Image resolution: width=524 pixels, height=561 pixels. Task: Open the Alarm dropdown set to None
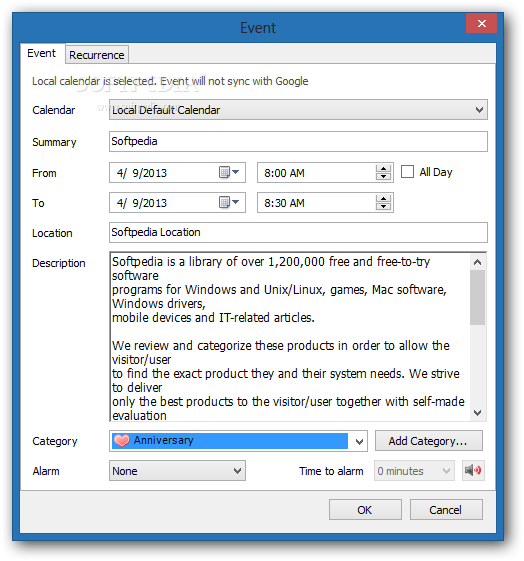(177, 471)
